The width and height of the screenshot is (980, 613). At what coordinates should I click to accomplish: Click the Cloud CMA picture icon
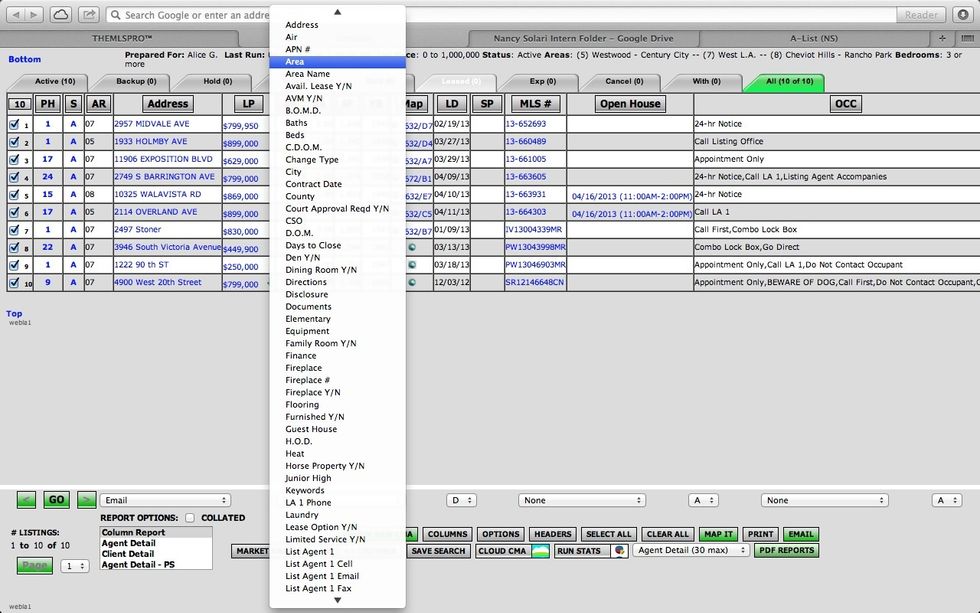pyautogui.click(x=540, y=551)
